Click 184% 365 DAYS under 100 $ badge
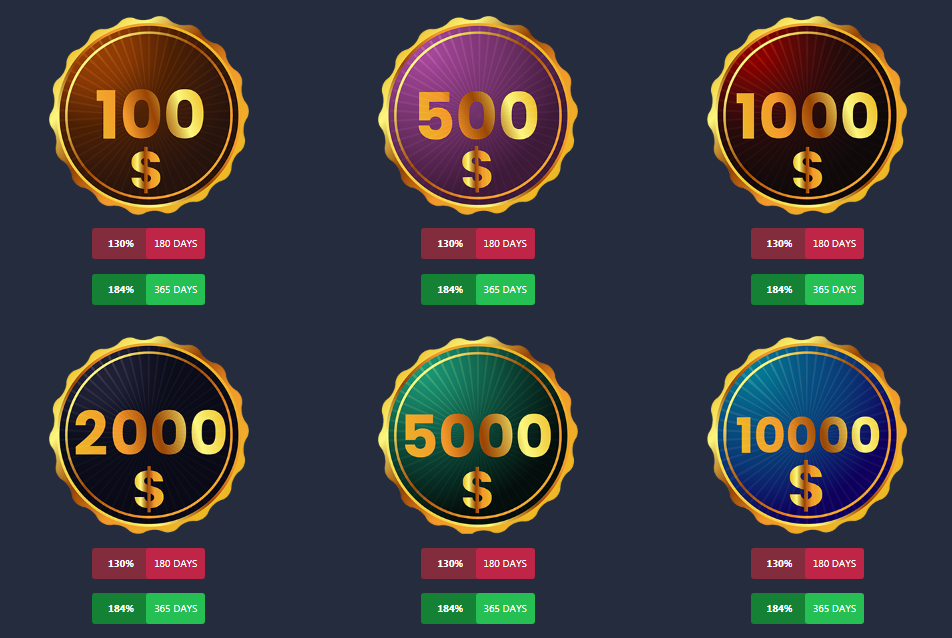Image resolution: width=952 pixels, height=638 pixels. click(149, 290)
